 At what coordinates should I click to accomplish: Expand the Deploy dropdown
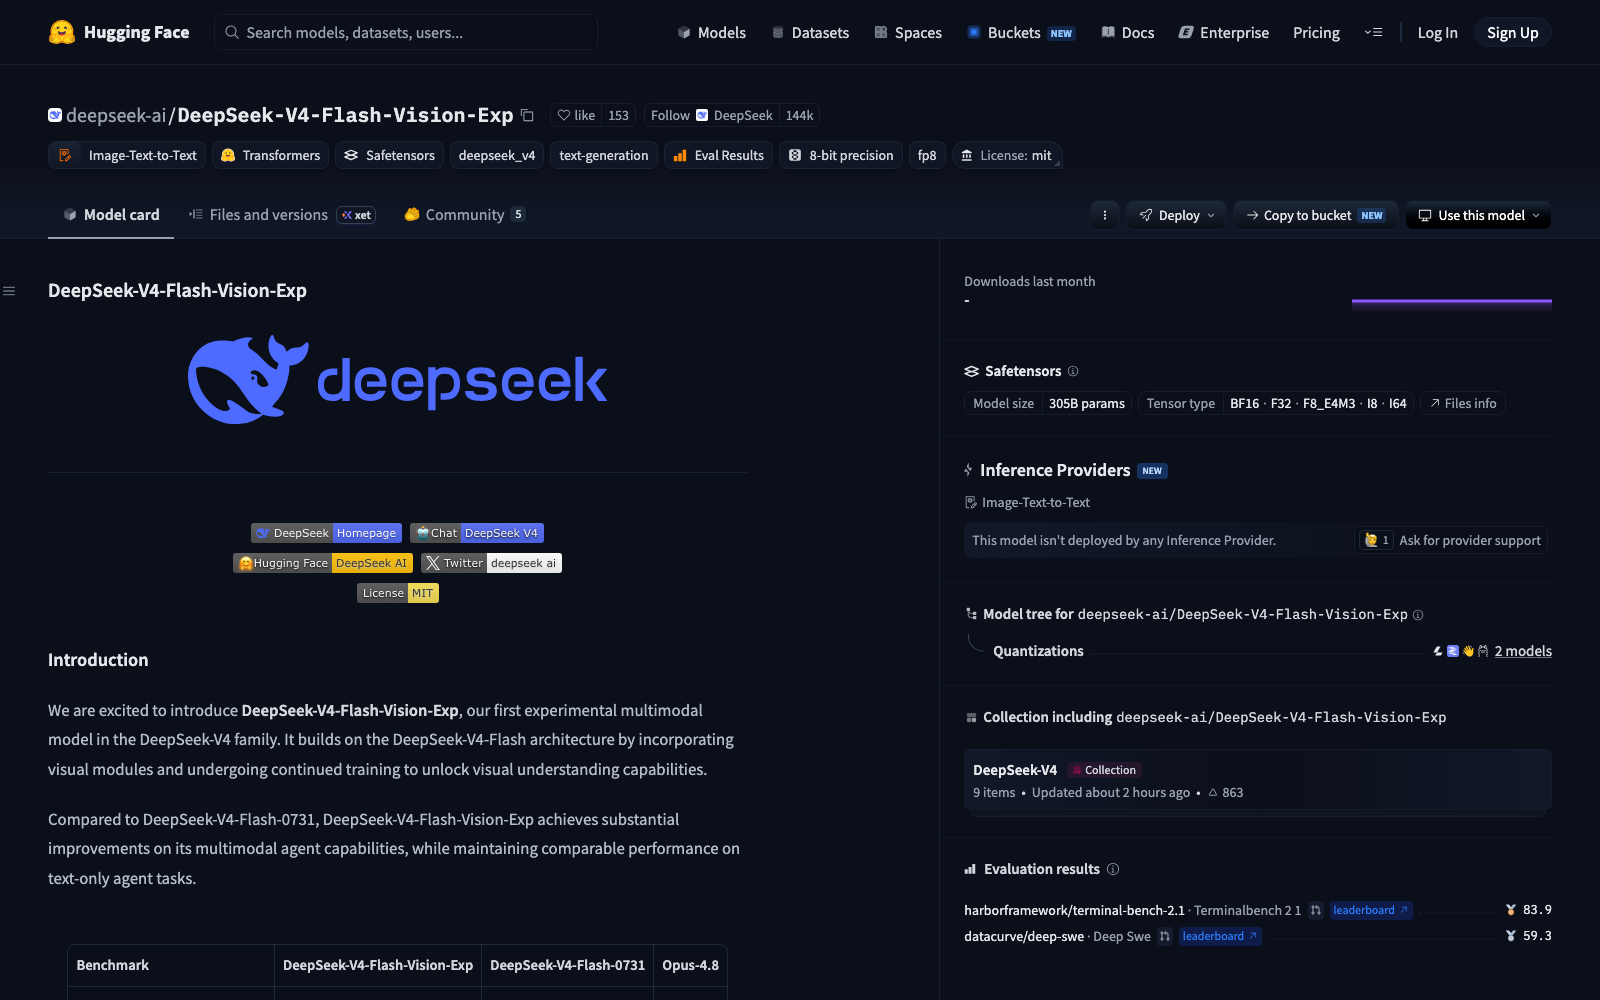click(x=1176, y=215)
